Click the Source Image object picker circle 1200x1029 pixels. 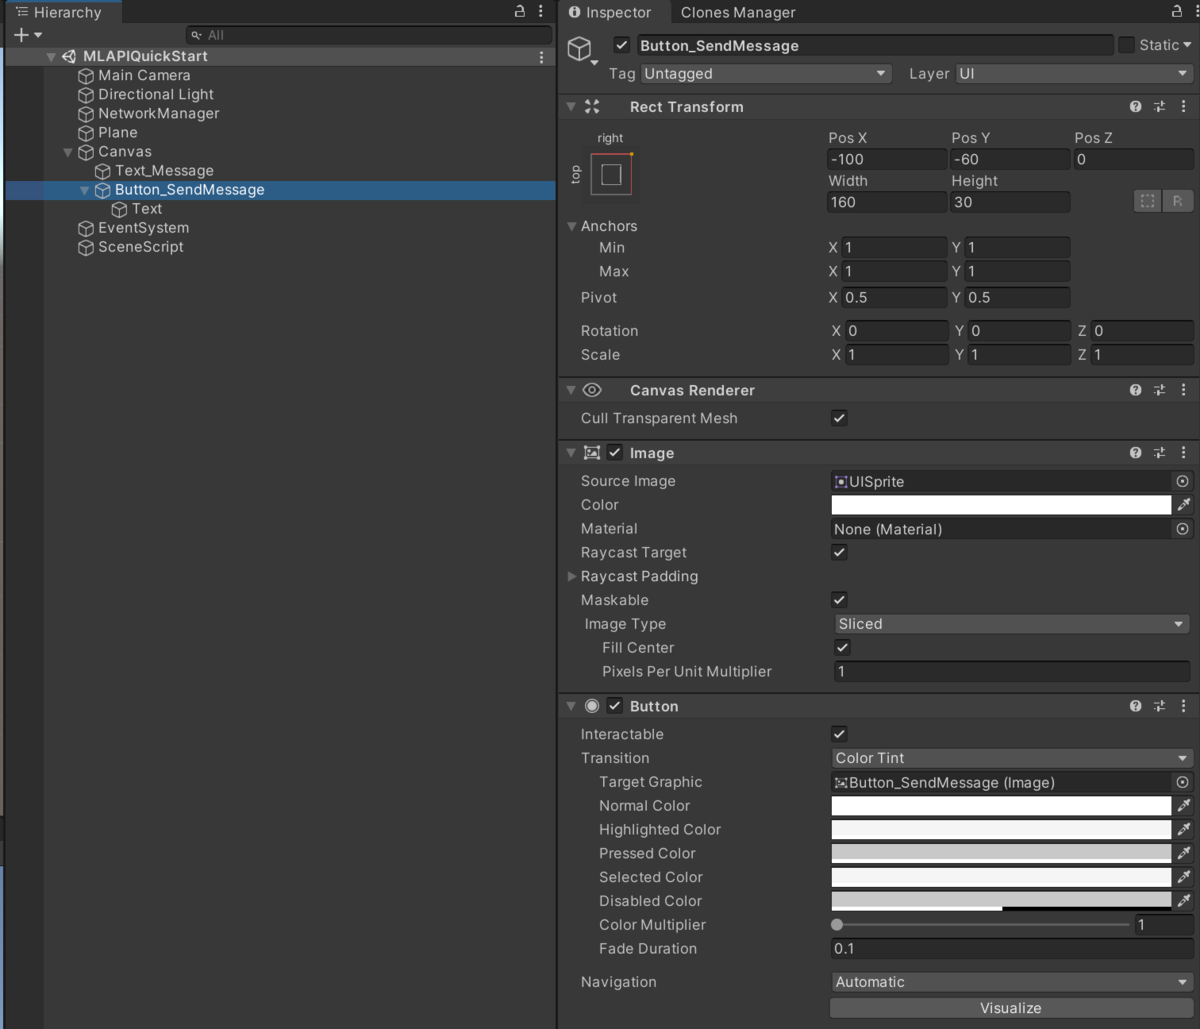[1183, 481]
